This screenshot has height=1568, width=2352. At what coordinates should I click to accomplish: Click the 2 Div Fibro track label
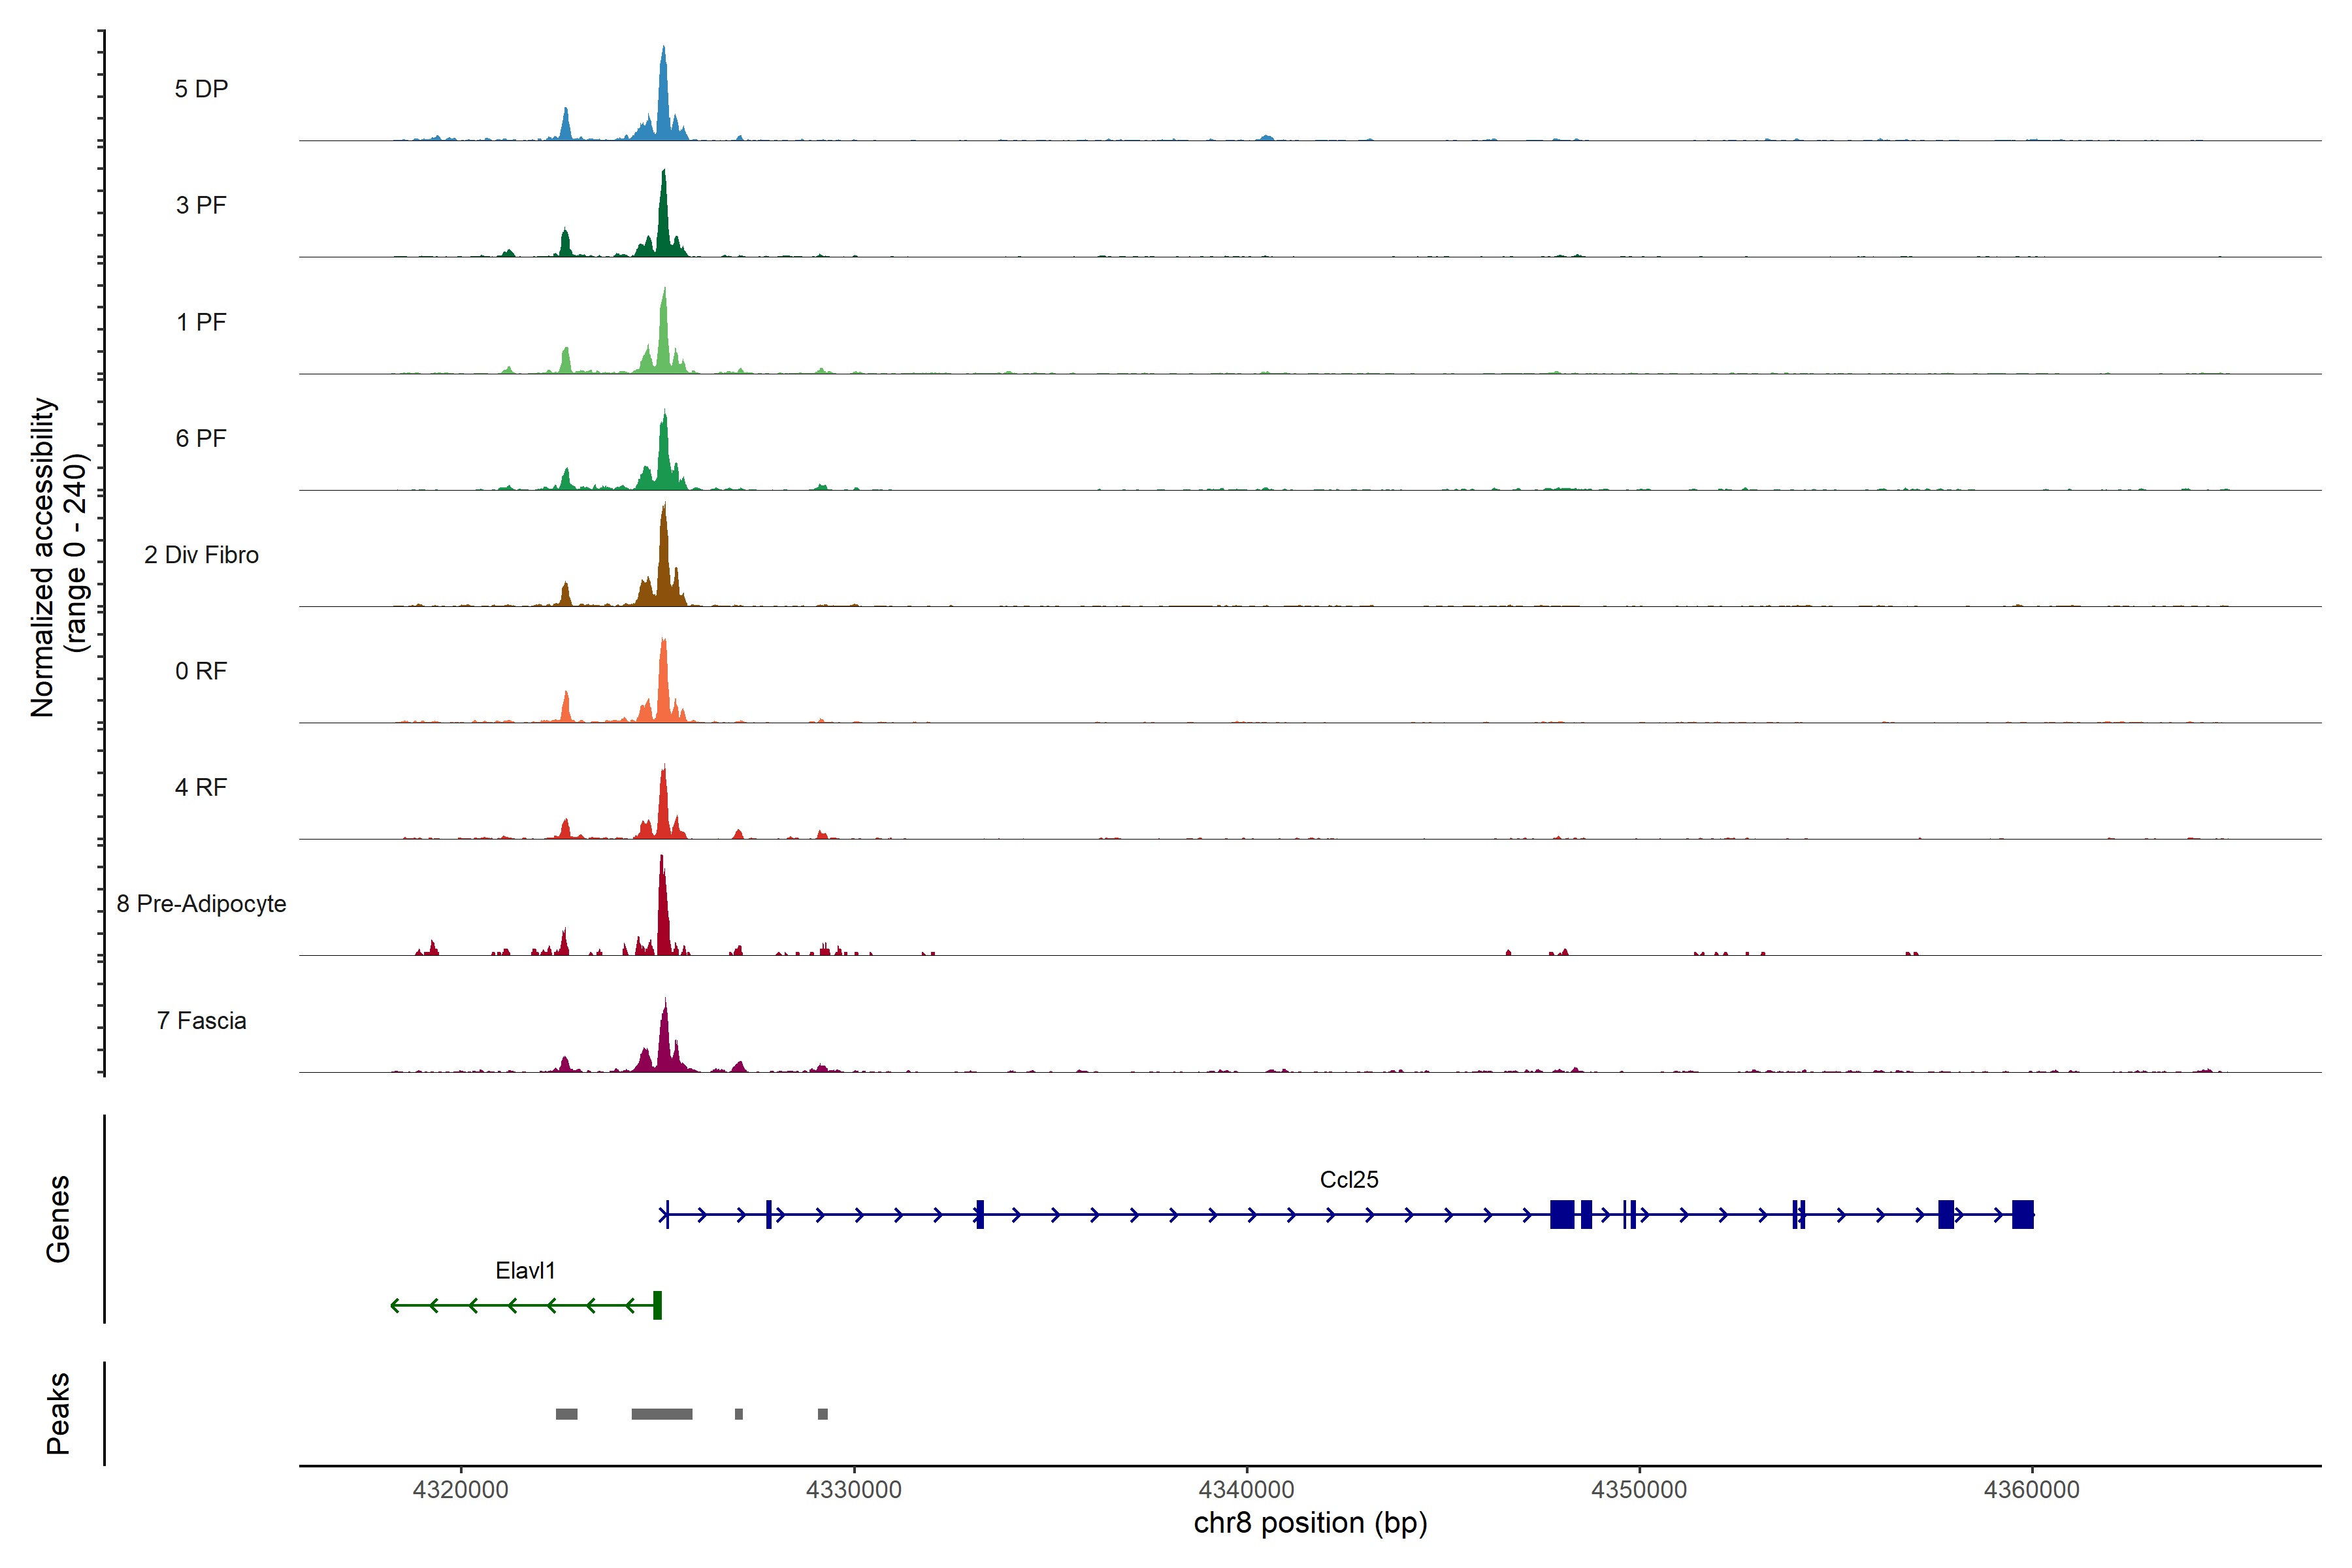(201, 555)
